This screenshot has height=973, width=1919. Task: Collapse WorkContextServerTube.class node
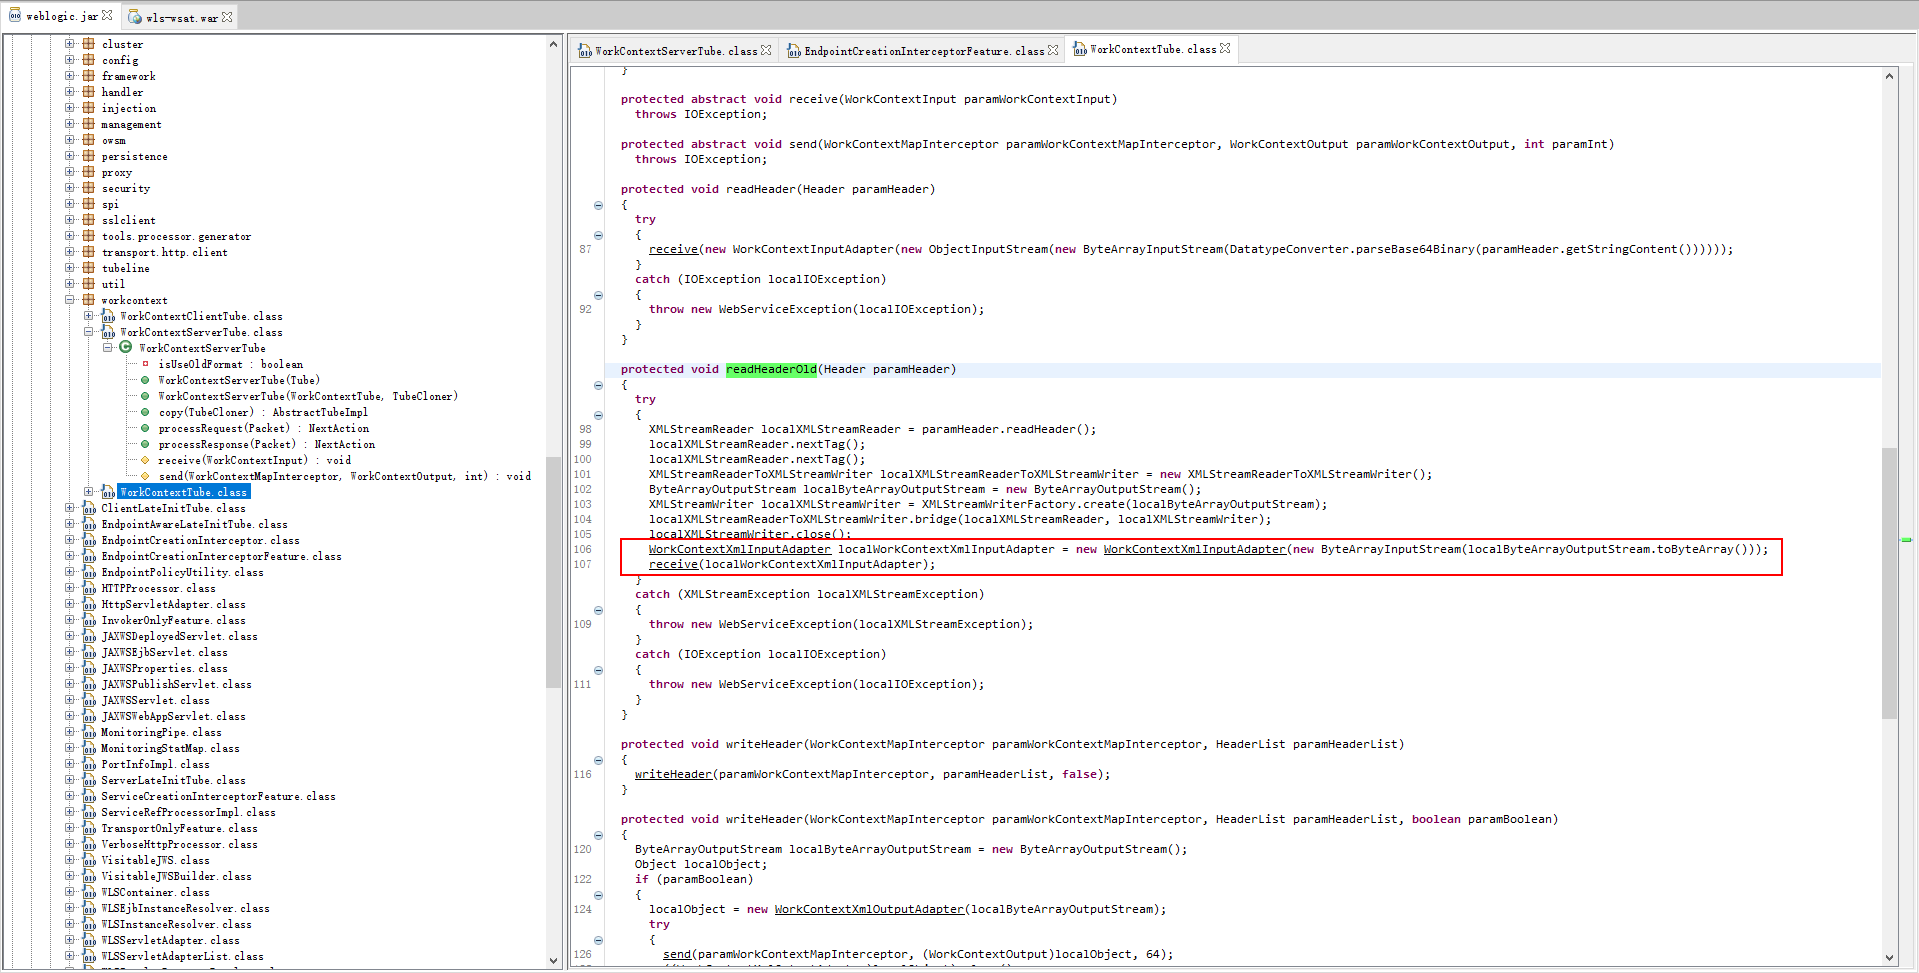coord(89,332)
